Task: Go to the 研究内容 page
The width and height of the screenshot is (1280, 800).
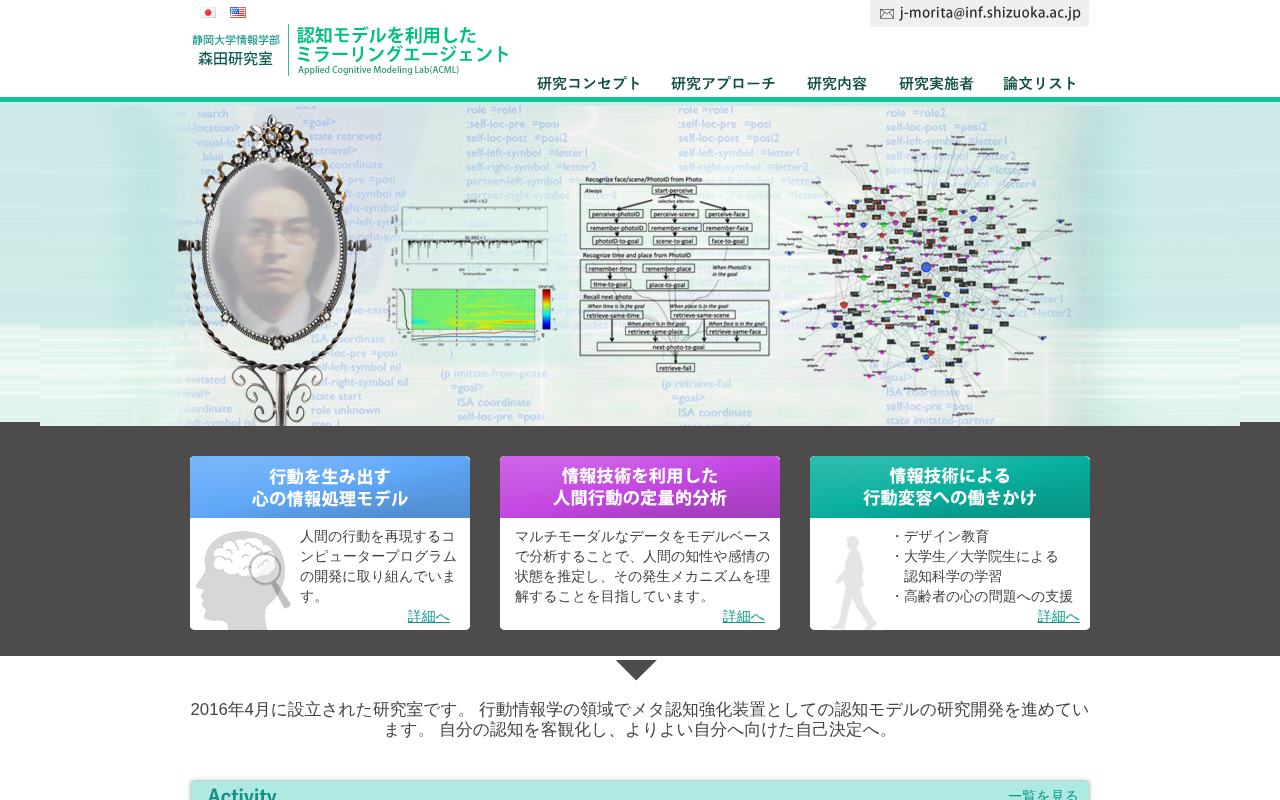Action: point(837,84)
